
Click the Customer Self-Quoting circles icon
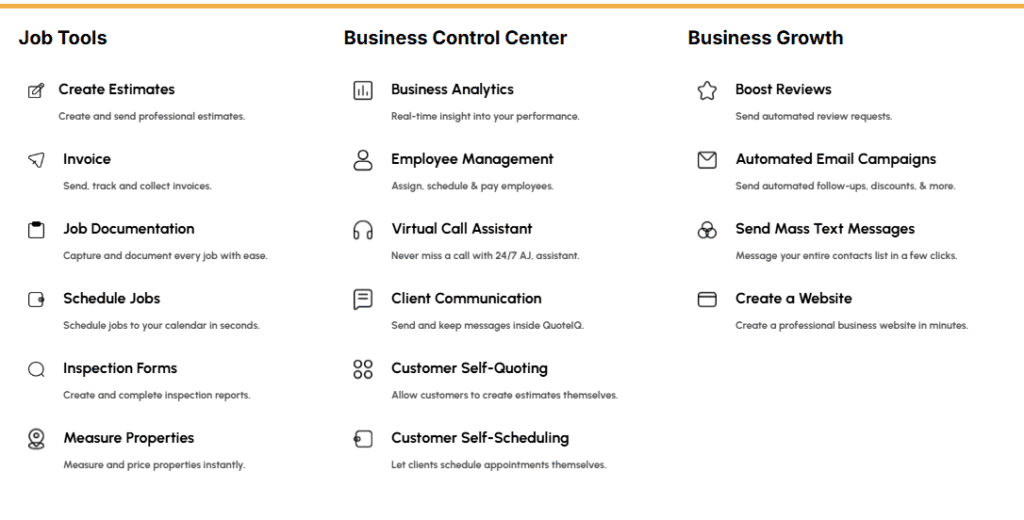point(362,369)
